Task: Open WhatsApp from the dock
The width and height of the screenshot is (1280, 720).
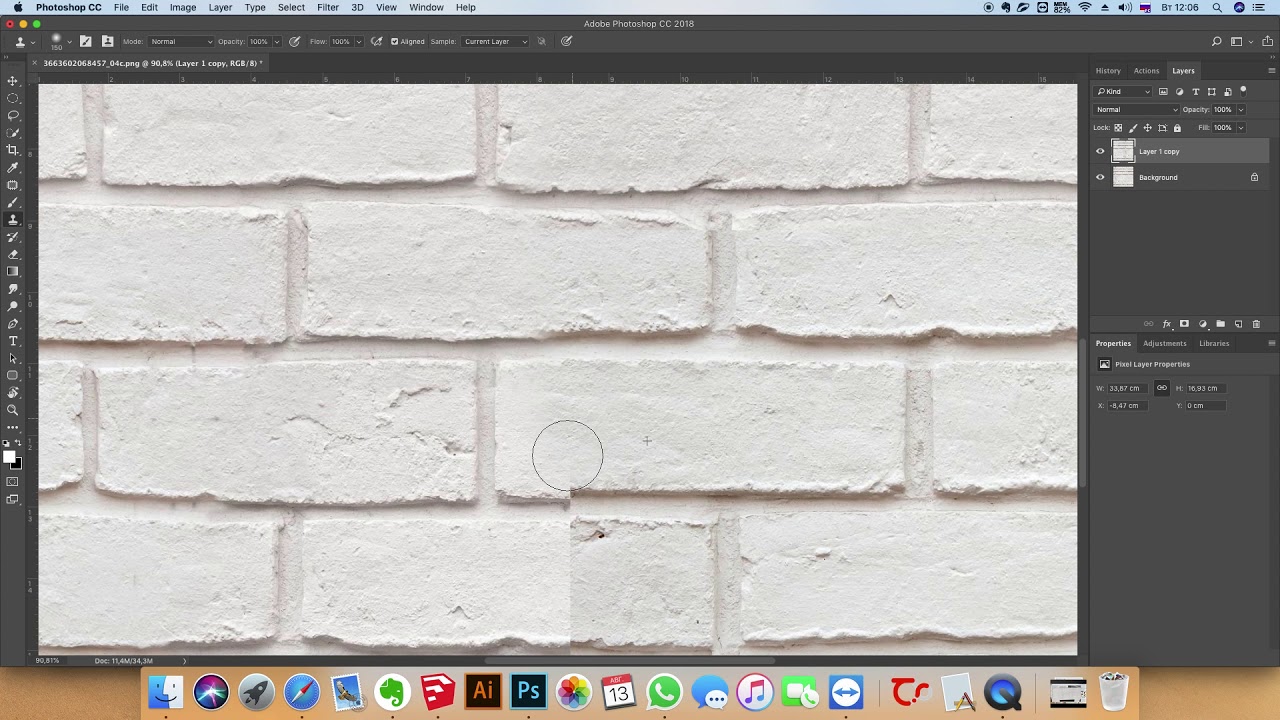Action: (x=664, y=691)
